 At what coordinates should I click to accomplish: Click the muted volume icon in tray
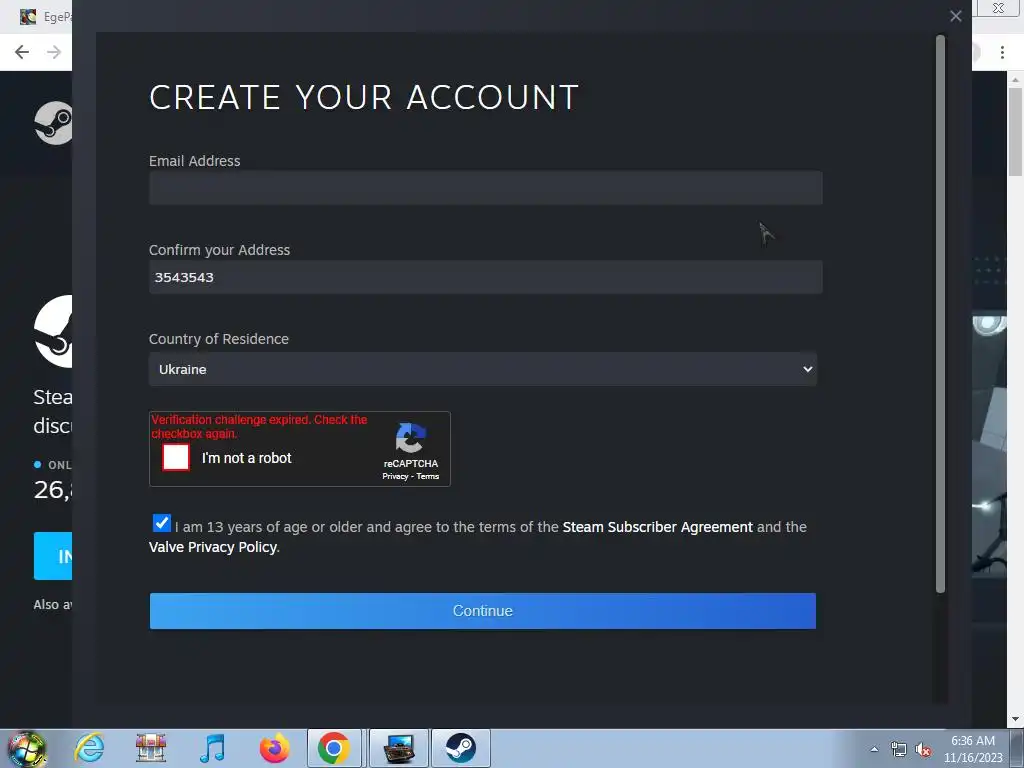(923, 750)
